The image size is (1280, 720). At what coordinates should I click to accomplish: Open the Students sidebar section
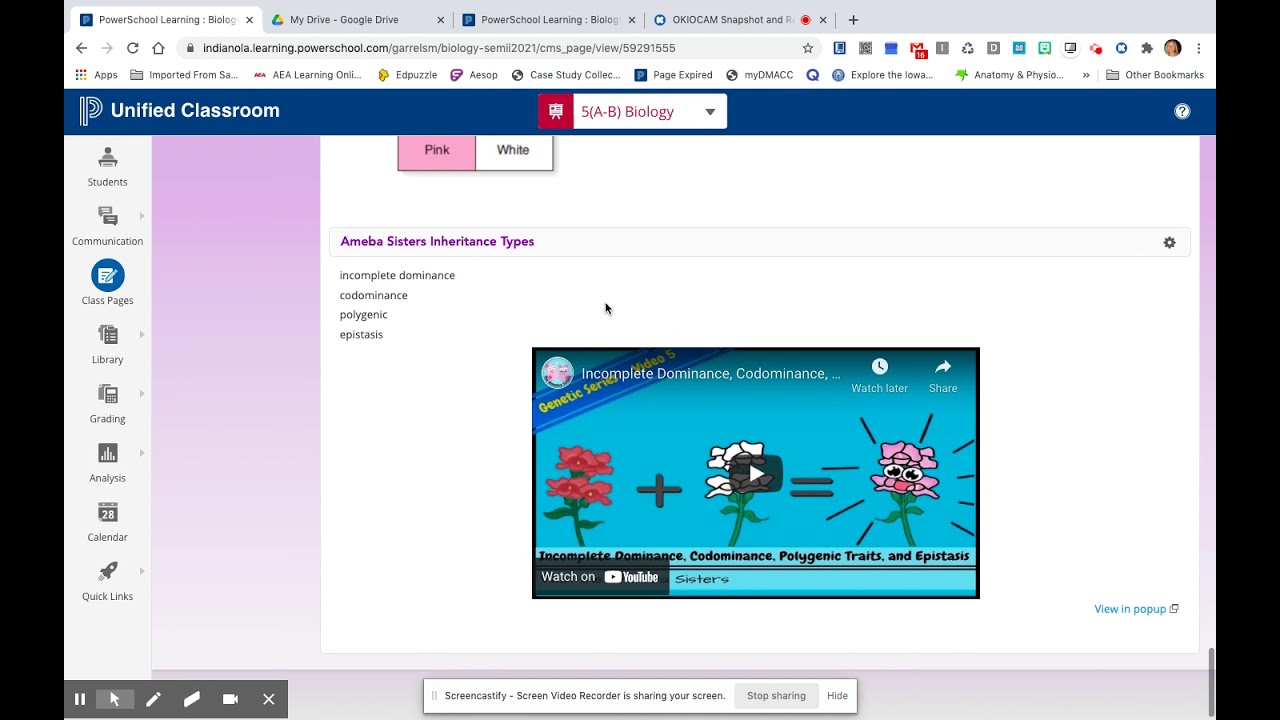pyautogui.click(x=107, y=167)
